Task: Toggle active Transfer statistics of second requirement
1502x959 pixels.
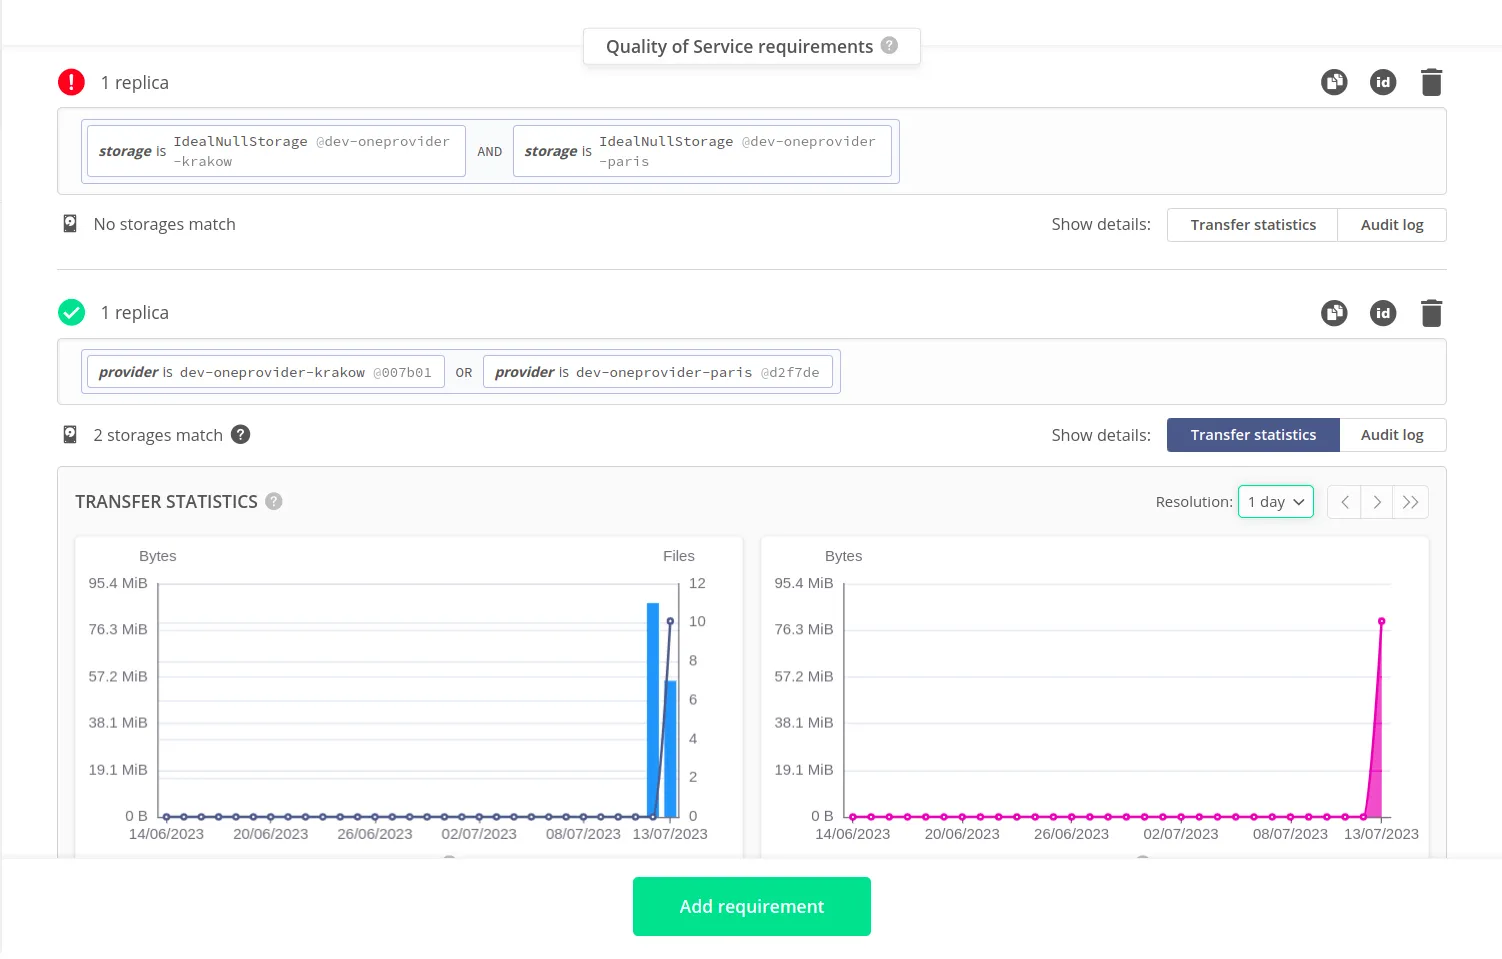Action: click(1252, 435)
